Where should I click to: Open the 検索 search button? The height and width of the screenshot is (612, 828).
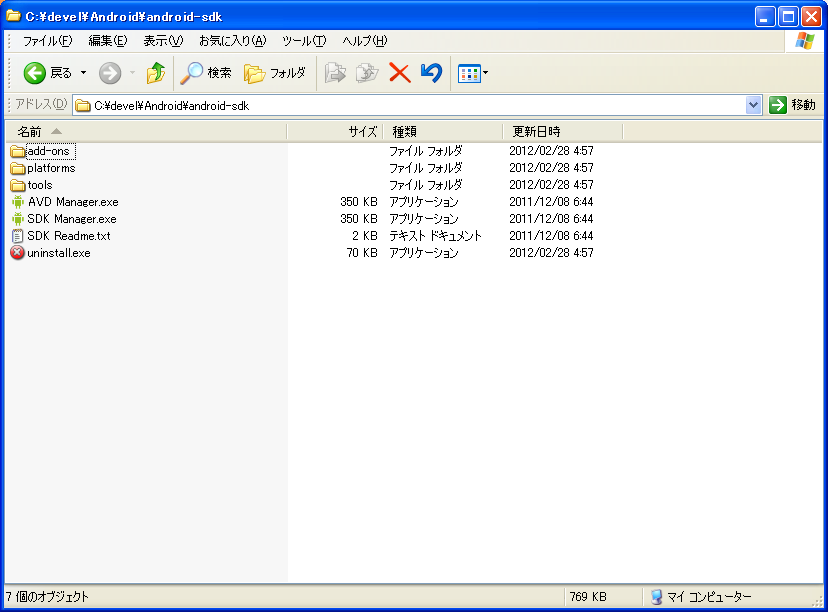pyautogui.click(x=206, y=73)
